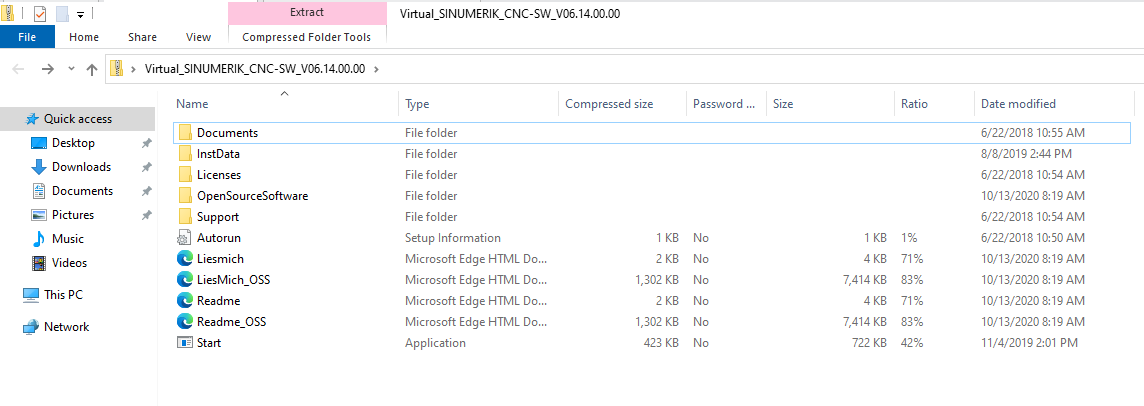Switch to the View ribbon tab

pos(198,37)
